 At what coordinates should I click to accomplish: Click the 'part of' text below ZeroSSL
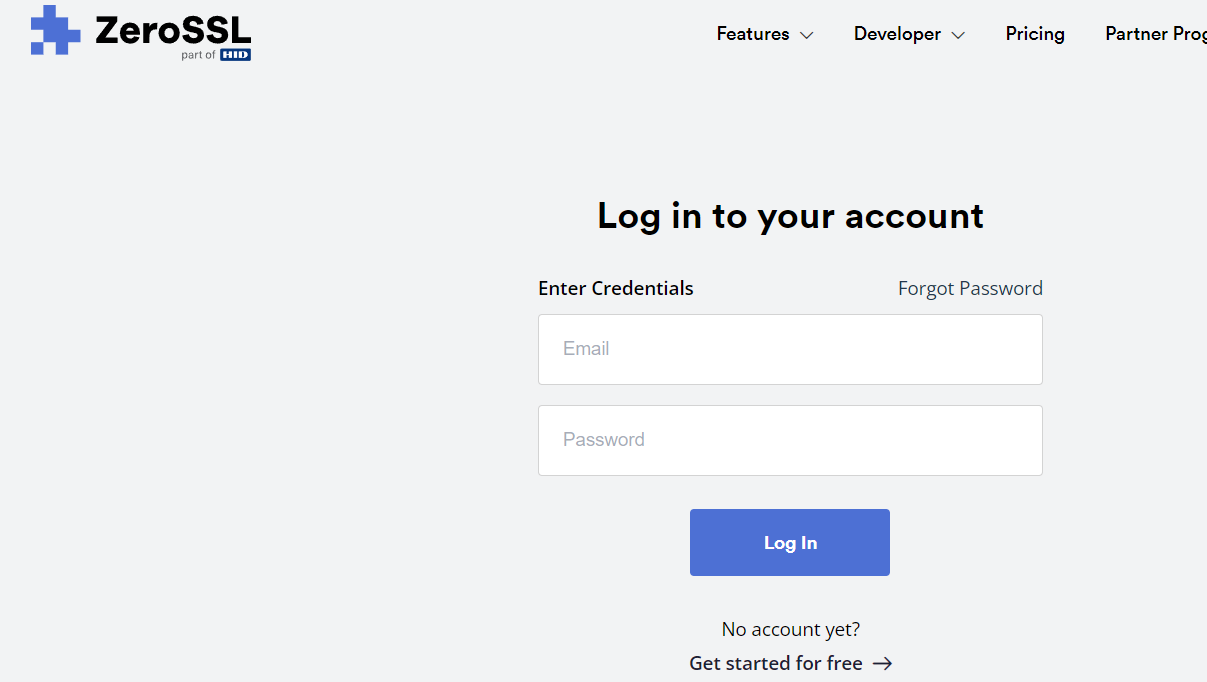(198, 55)
